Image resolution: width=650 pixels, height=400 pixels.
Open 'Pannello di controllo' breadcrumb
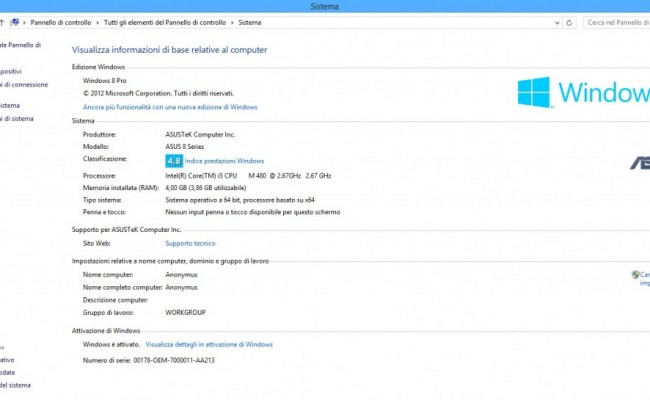[x=61, y=22]
